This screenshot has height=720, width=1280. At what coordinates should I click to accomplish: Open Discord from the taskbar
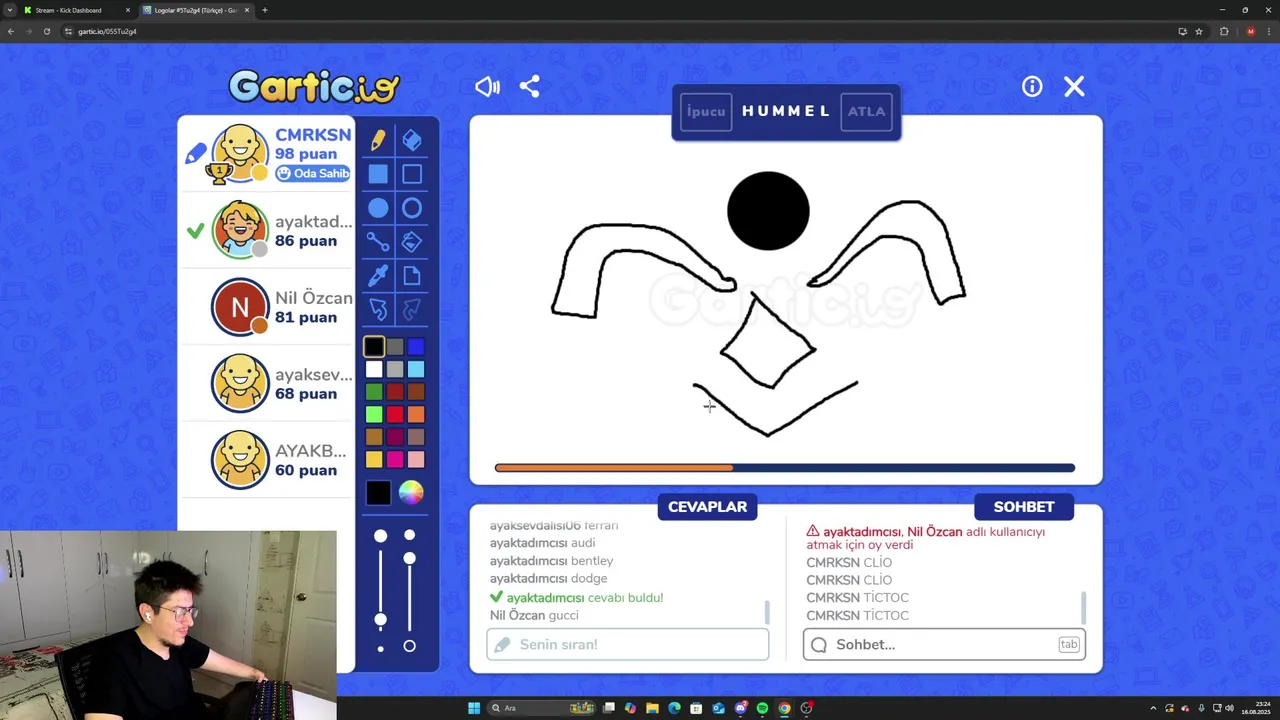click(740, 708)
